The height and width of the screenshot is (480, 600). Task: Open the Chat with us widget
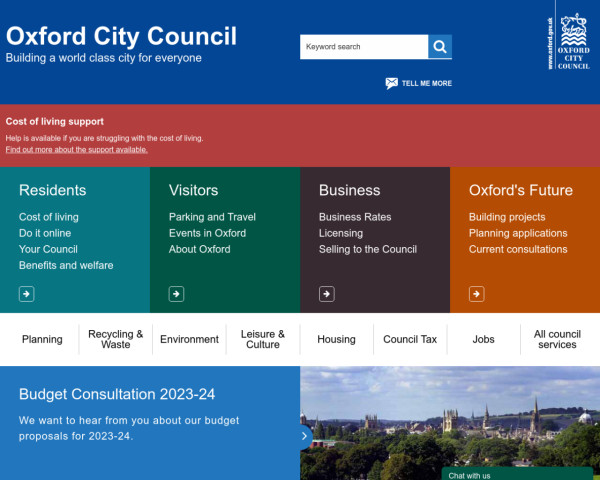click(516, 474)
